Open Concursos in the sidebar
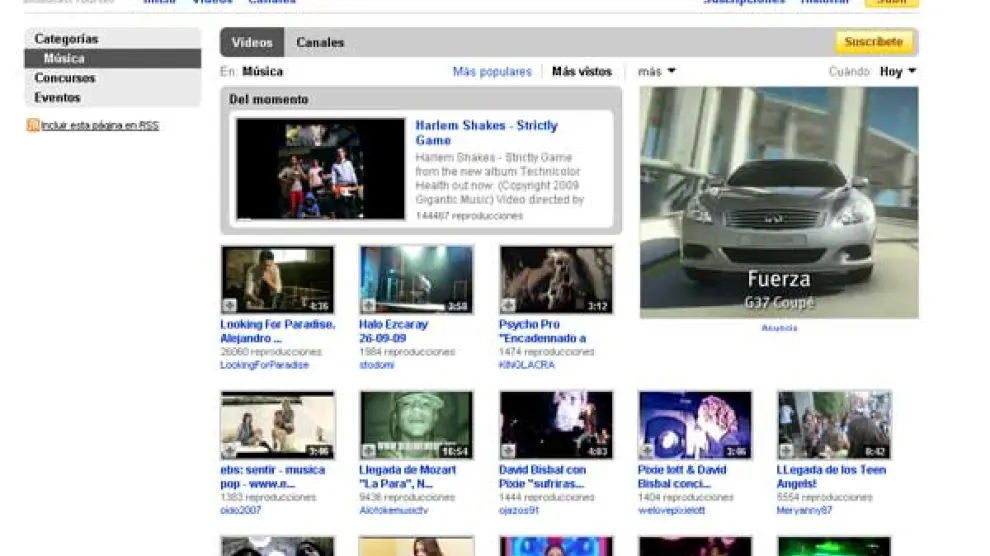 coord(65,78)
